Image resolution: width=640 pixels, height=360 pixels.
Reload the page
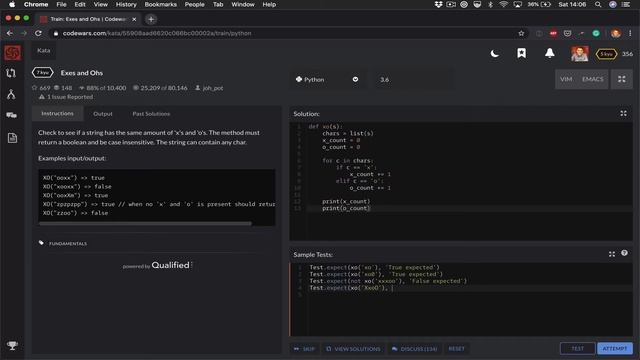[38, 33]
